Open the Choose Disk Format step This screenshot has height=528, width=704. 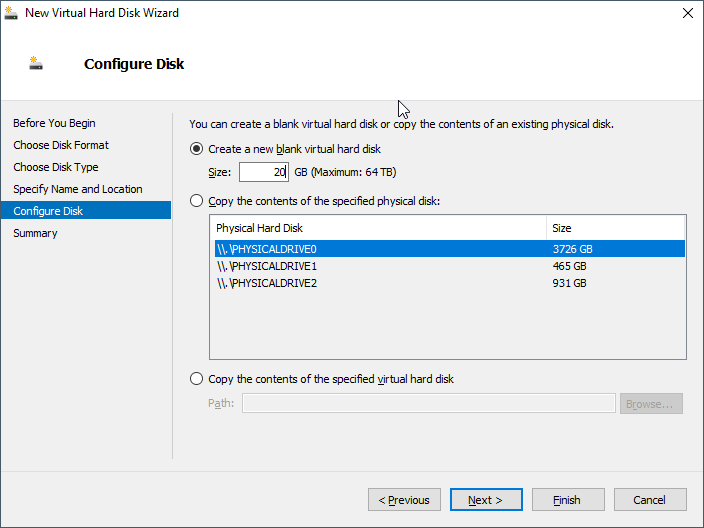[61, 145]
